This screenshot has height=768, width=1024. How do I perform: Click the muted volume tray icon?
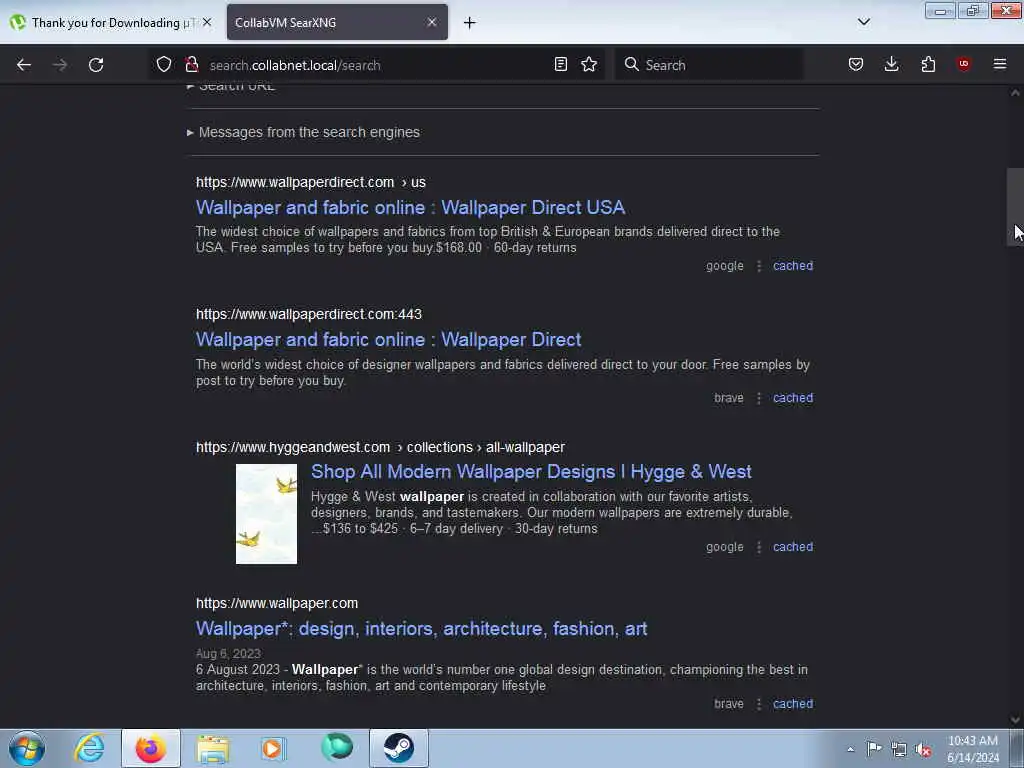coord(923,750)
